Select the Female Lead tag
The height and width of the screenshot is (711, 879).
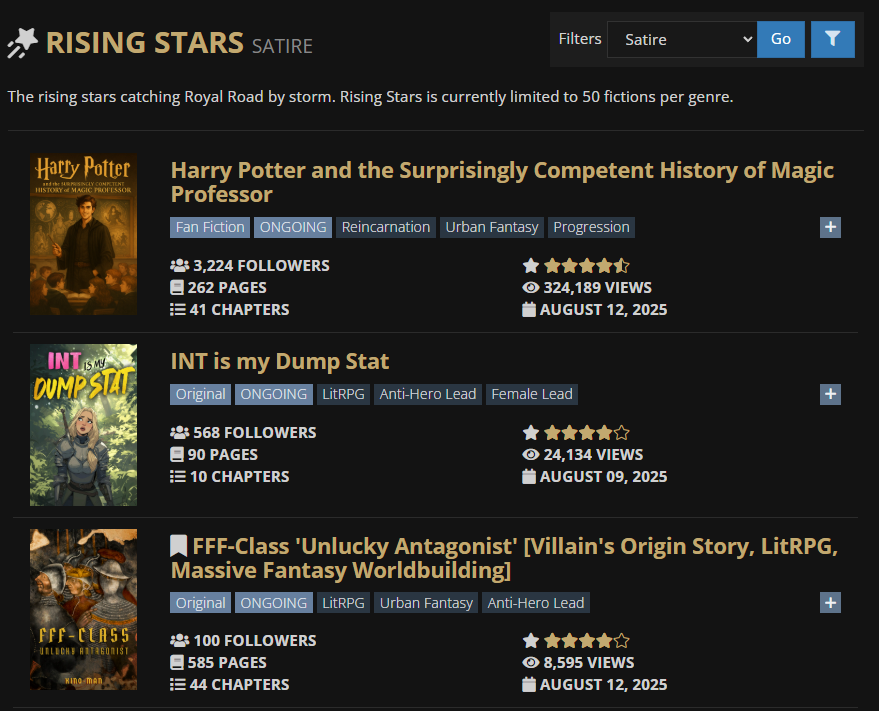[532, 394]
